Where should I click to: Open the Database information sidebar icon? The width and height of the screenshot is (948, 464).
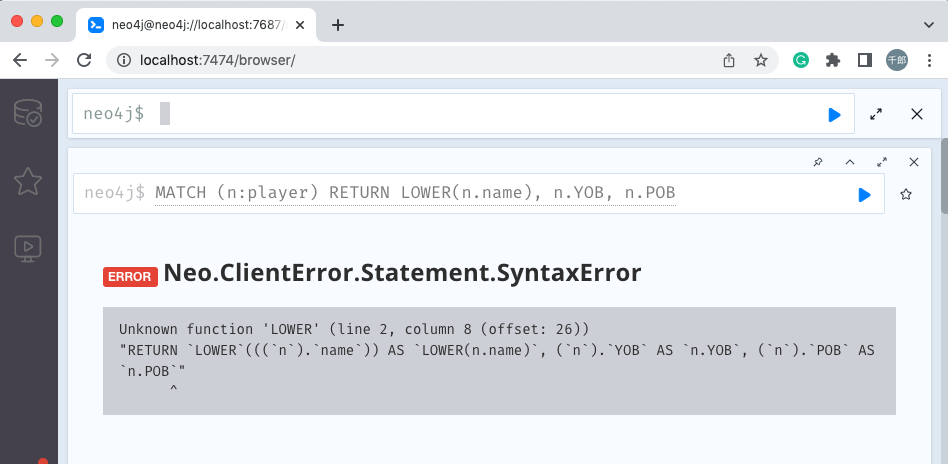28,113
